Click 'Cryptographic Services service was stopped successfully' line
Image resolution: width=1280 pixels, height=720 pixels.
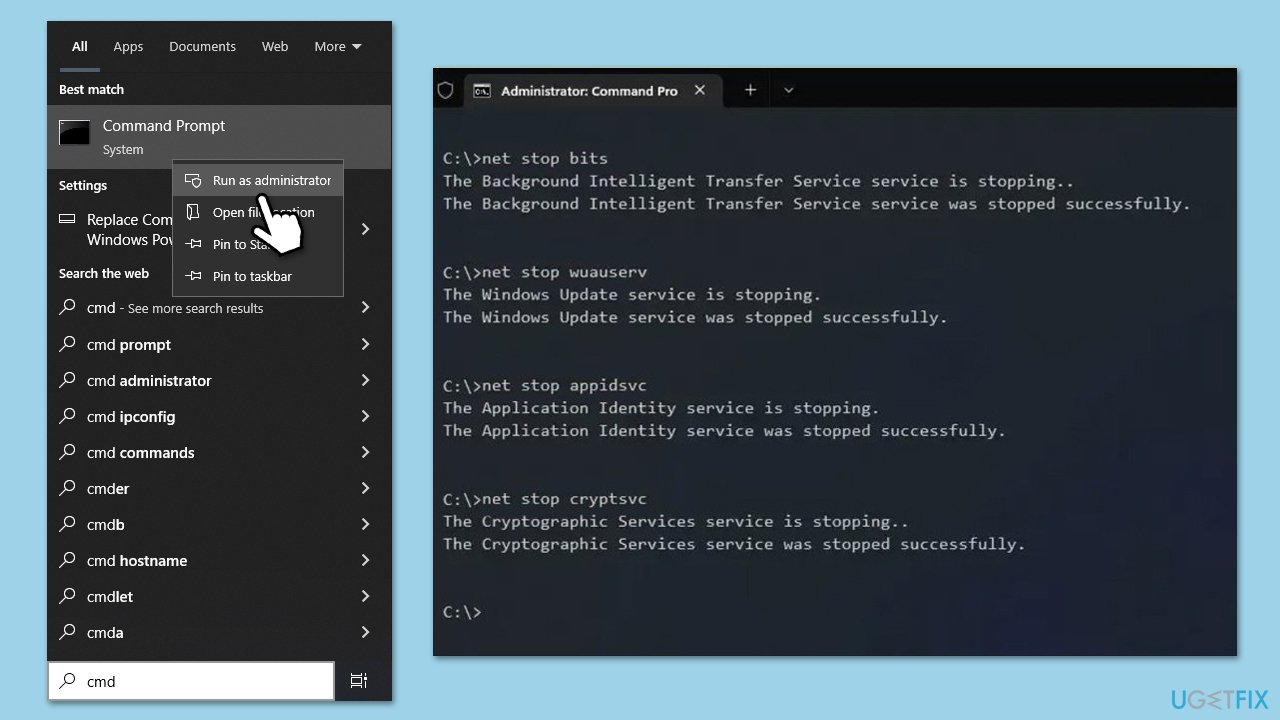(734, 544)
